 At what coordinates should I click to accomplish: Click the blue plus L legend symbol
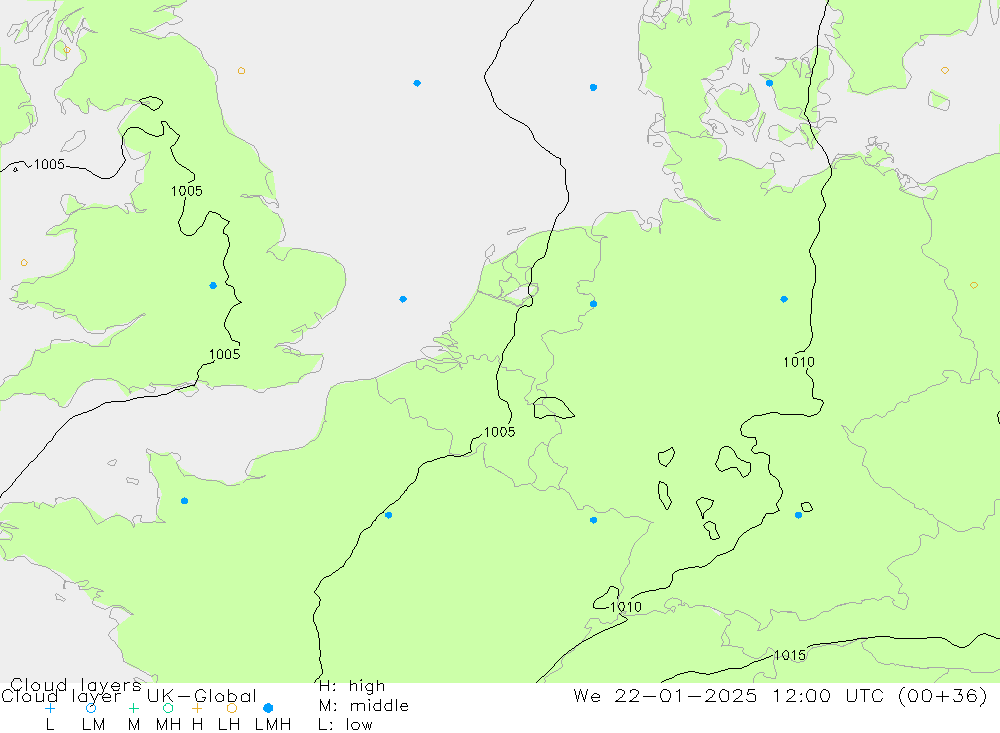[50, 708]
